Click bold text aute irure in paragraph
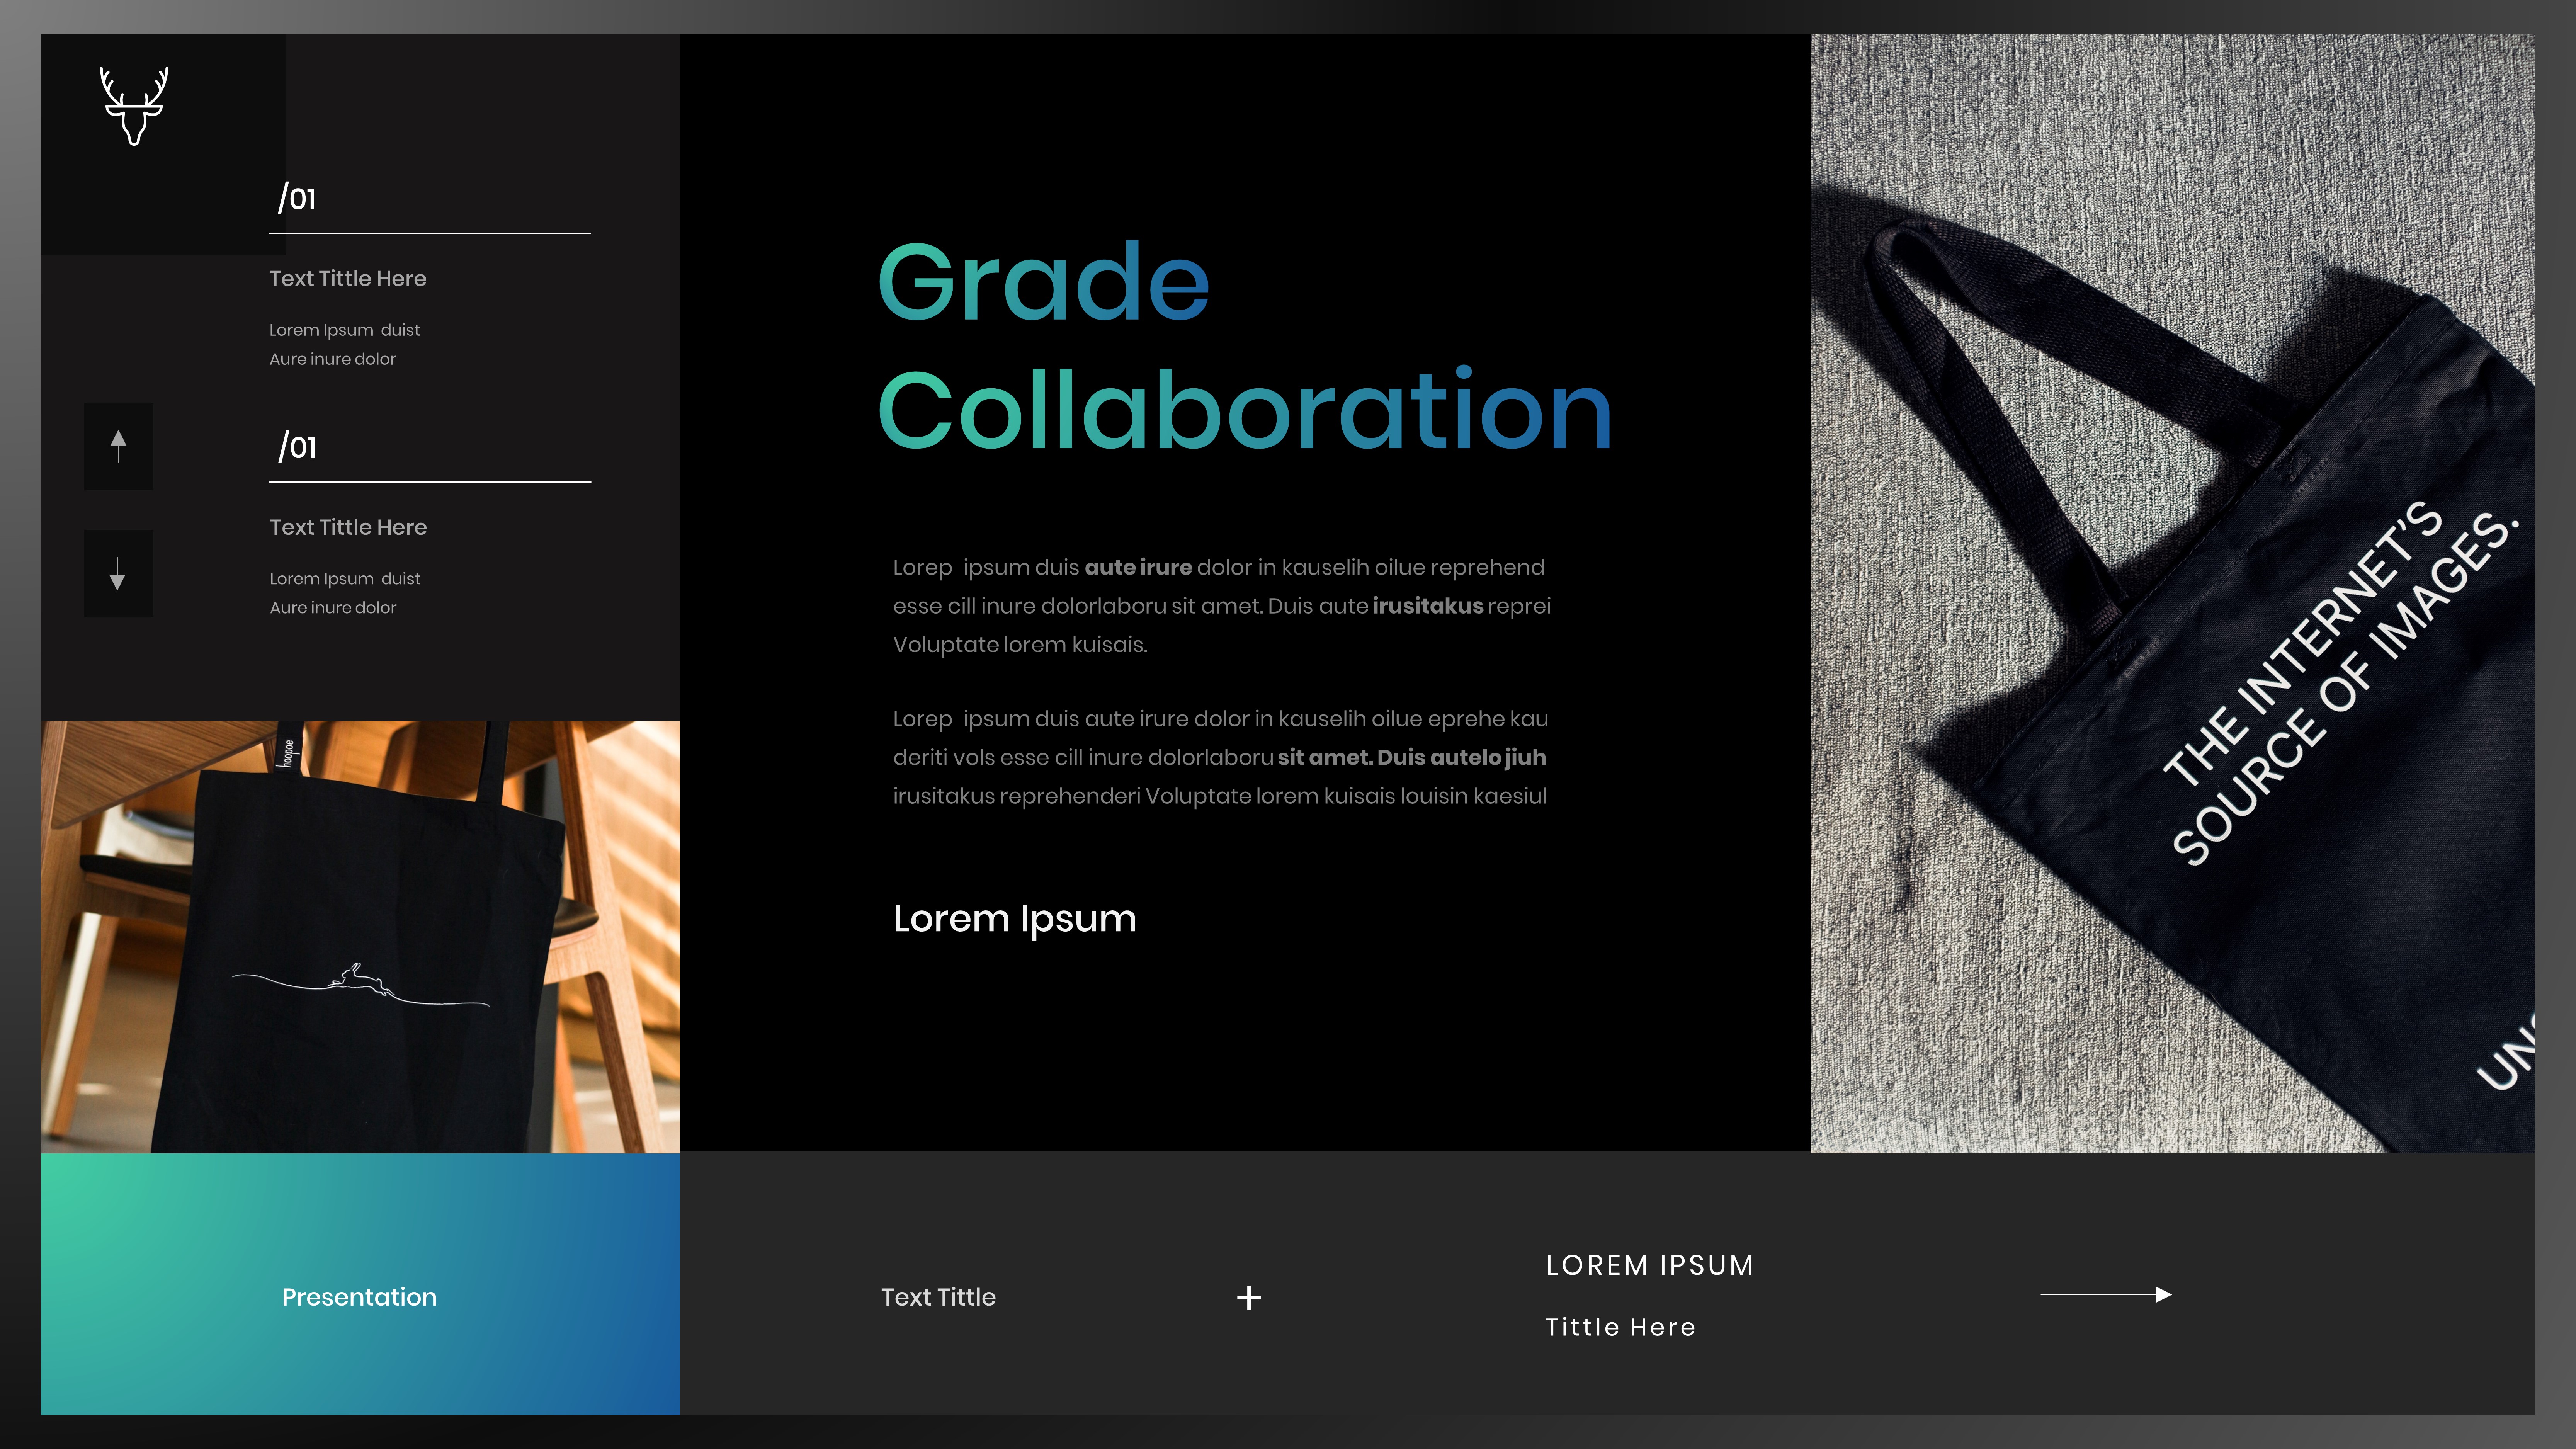2576x1449 pixels. 1137,567
